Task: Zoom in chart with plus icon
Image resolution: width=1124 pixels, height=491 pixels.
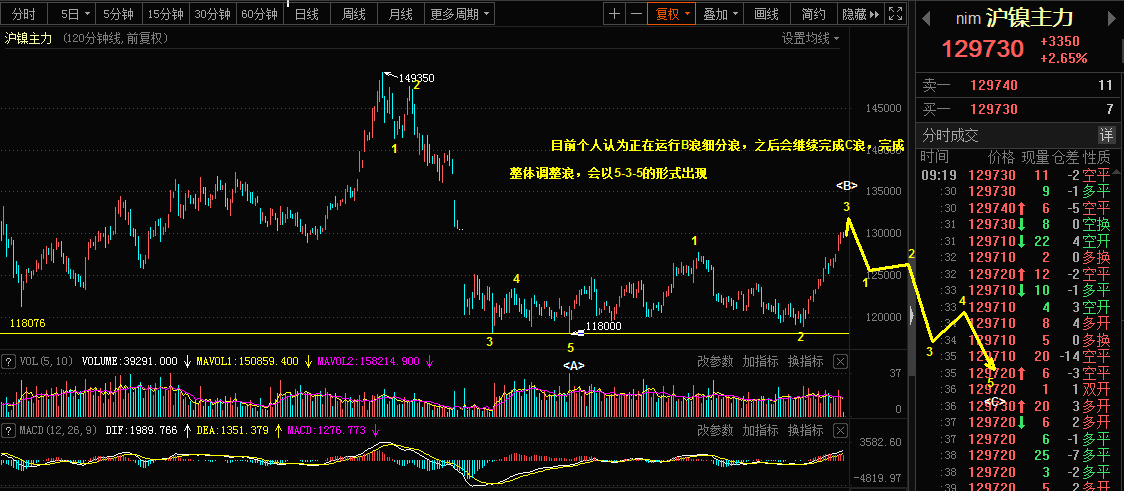Action: point(615,14)
